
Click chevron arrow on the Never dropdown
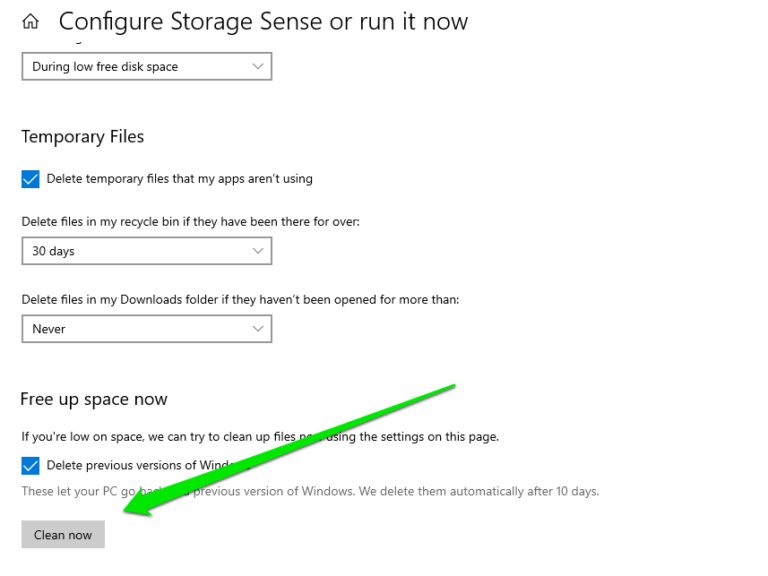[258, 329]
